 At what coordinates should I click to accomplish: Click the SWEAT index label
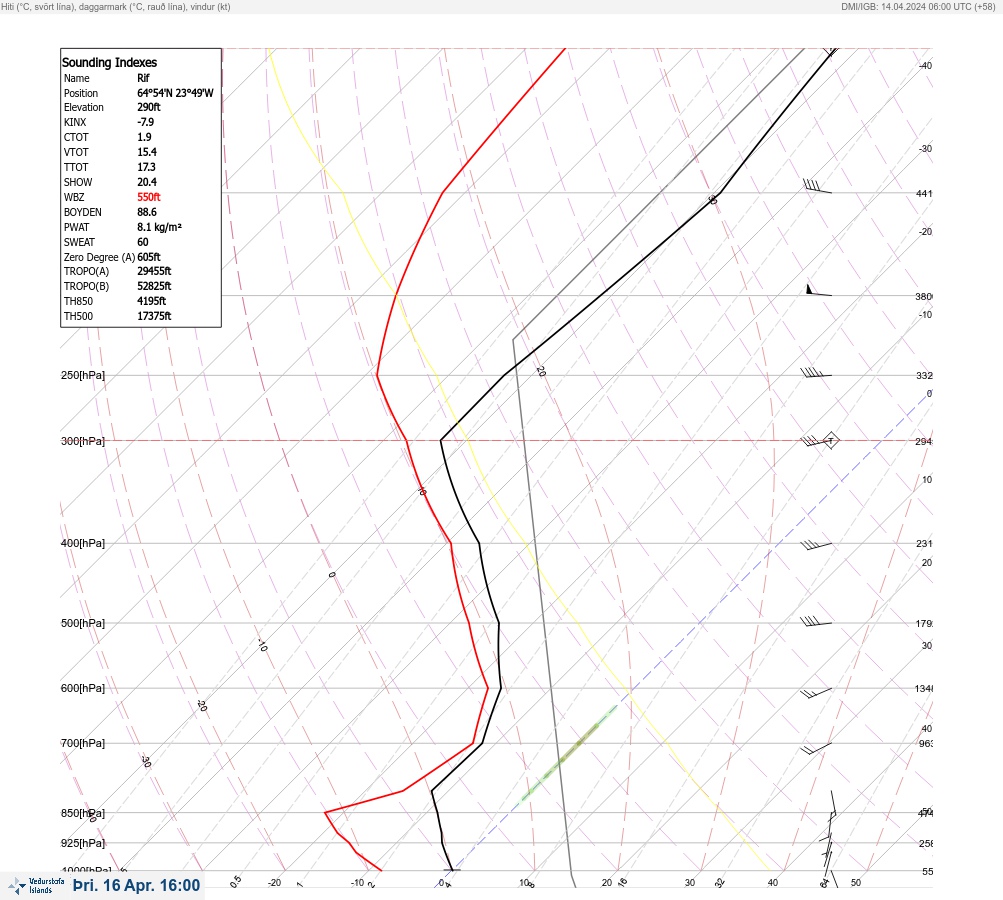79,242
